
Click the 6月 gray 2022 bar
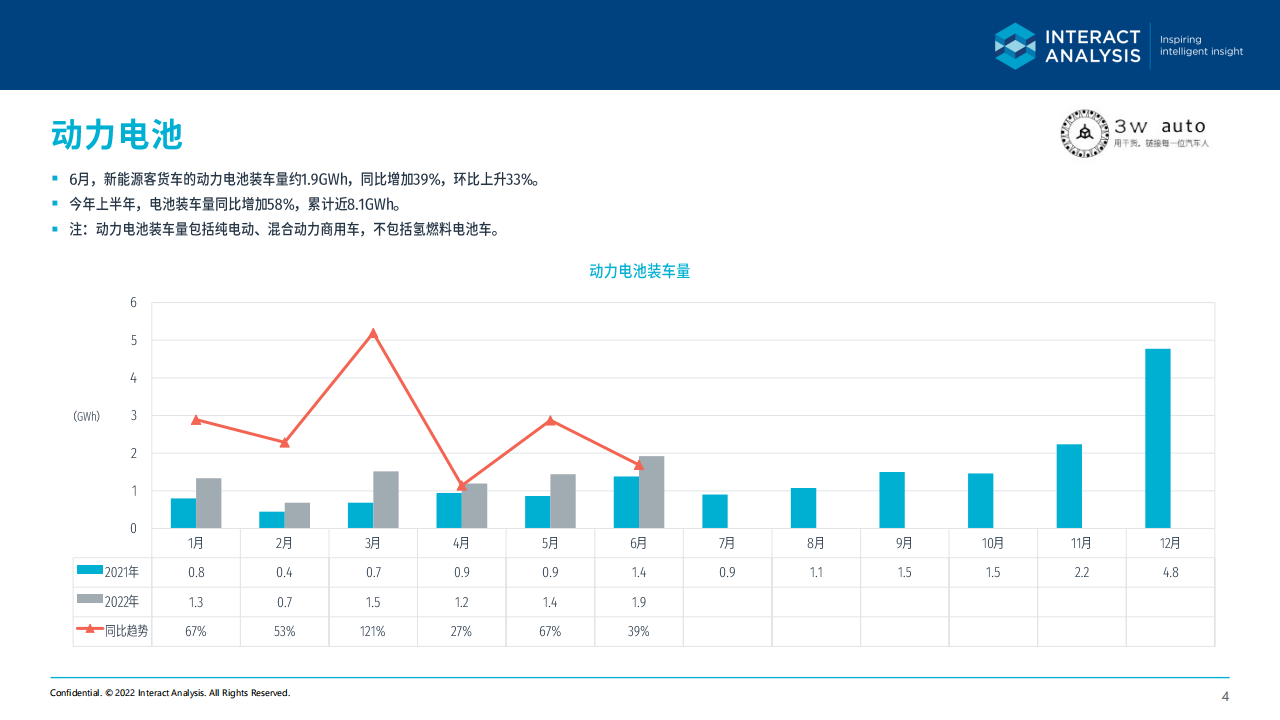[x=651, y=492]
